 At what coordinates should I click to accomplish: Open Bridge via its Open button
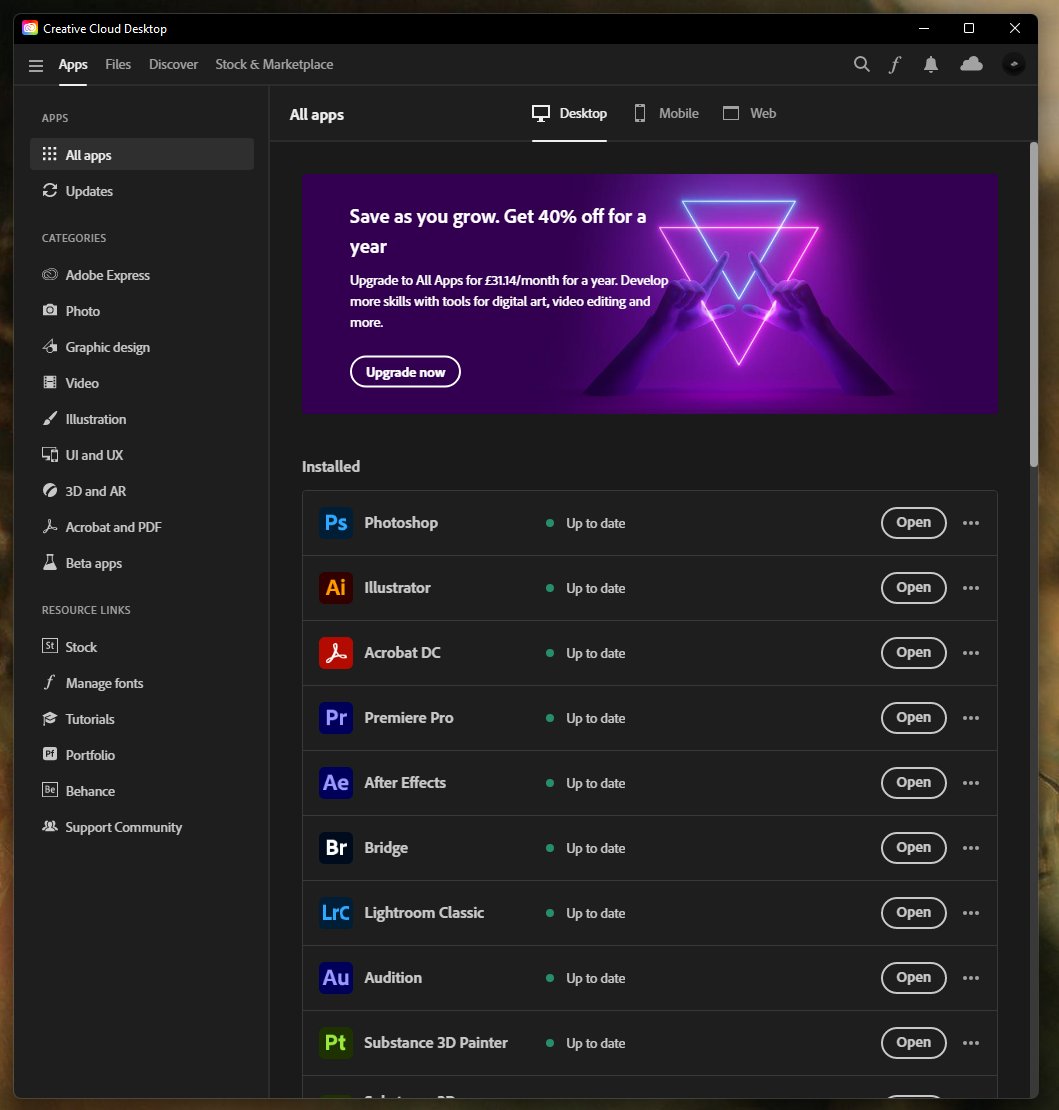(913, 847)
